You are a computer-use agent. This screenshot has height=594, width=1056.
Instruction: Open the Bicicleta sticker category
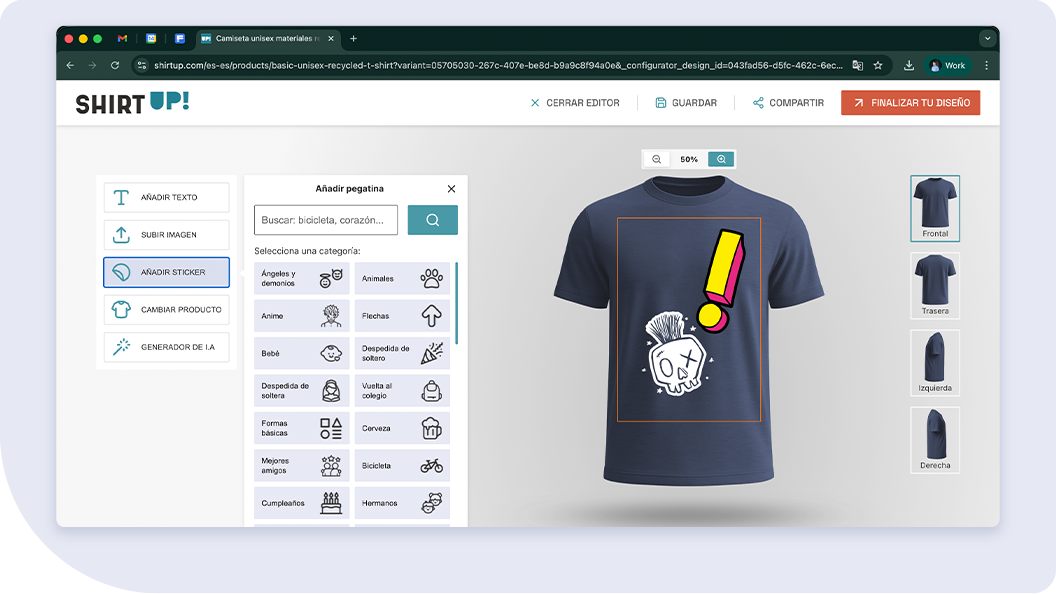(402, 465)
